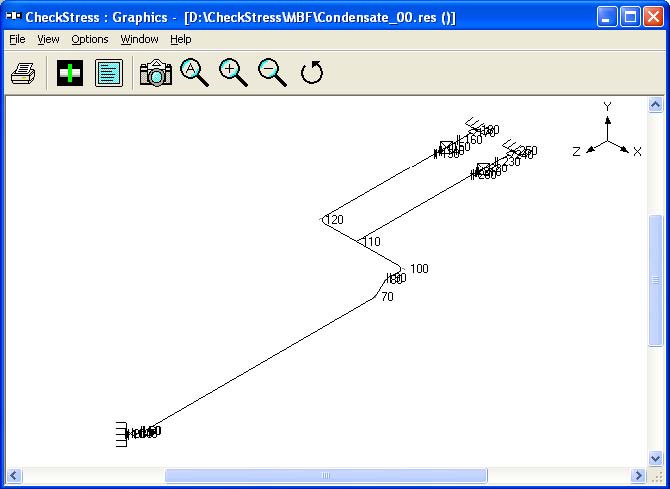
Task: Click the vertical scrollbar thumb
Action: pyautogui.click(x=655, y=280)
